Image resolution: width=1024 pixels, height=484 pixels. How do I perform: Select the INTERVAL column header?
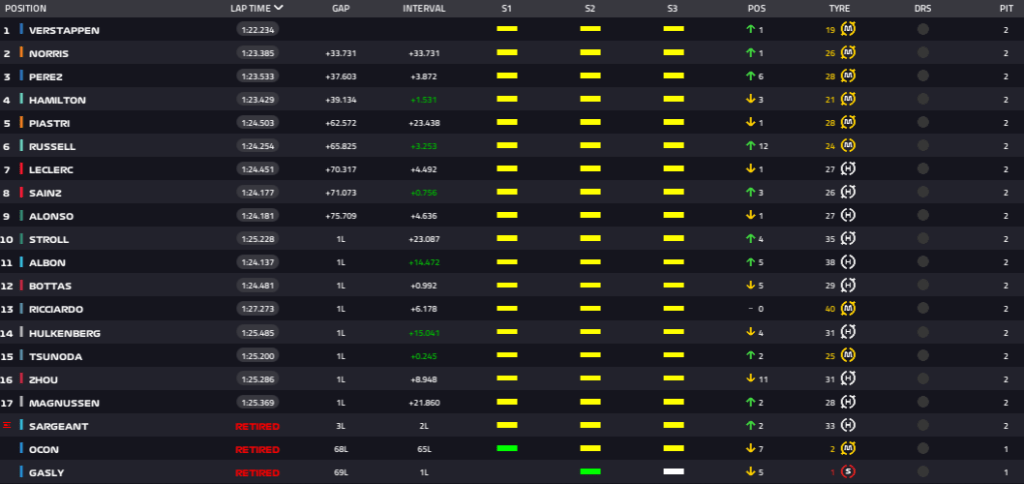point(424,8)
